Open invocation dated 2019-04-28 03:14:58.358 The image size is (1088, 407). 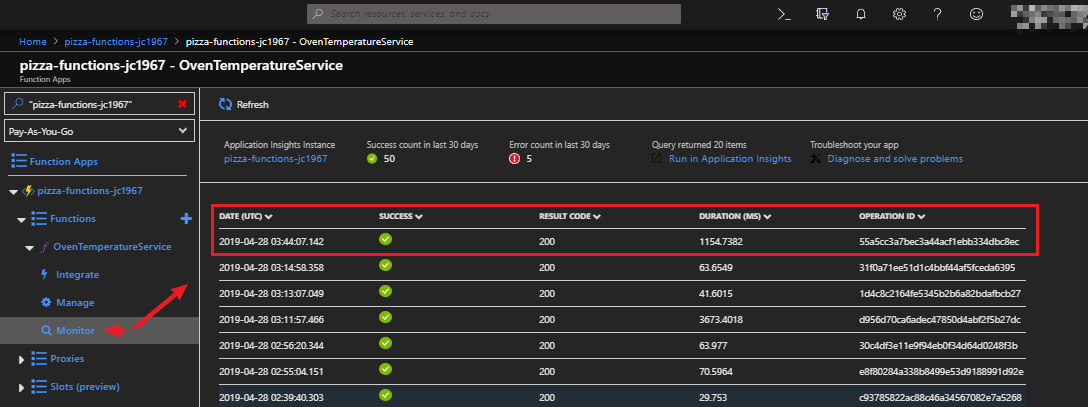point(271,268)
